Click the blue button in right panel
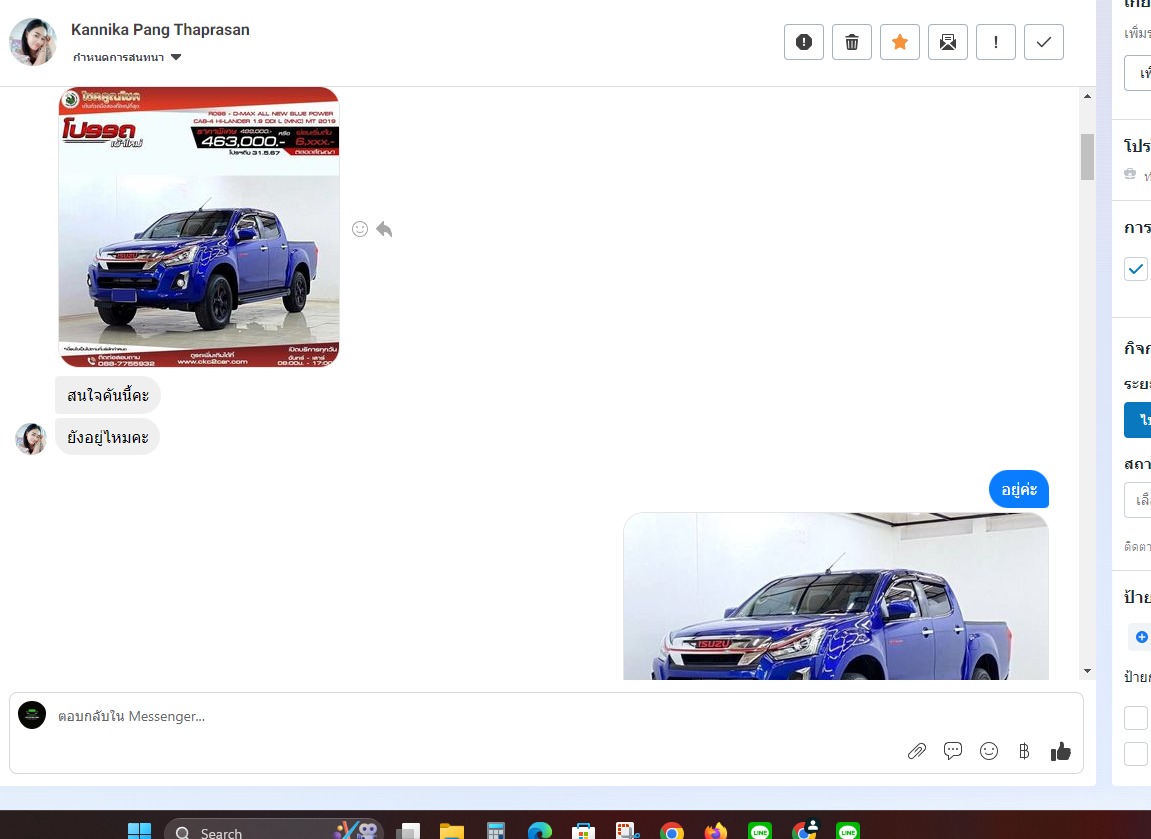This screenshot has height=839, width=1151. pos(1138,420)
